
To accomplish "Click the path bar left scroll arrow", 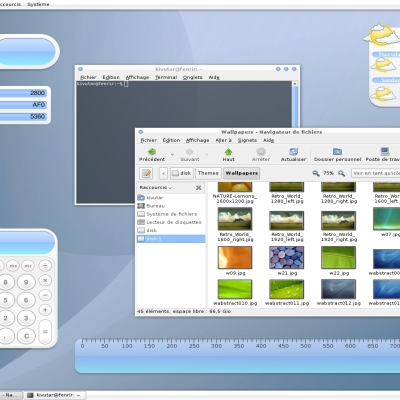I will tap(163, 173).
